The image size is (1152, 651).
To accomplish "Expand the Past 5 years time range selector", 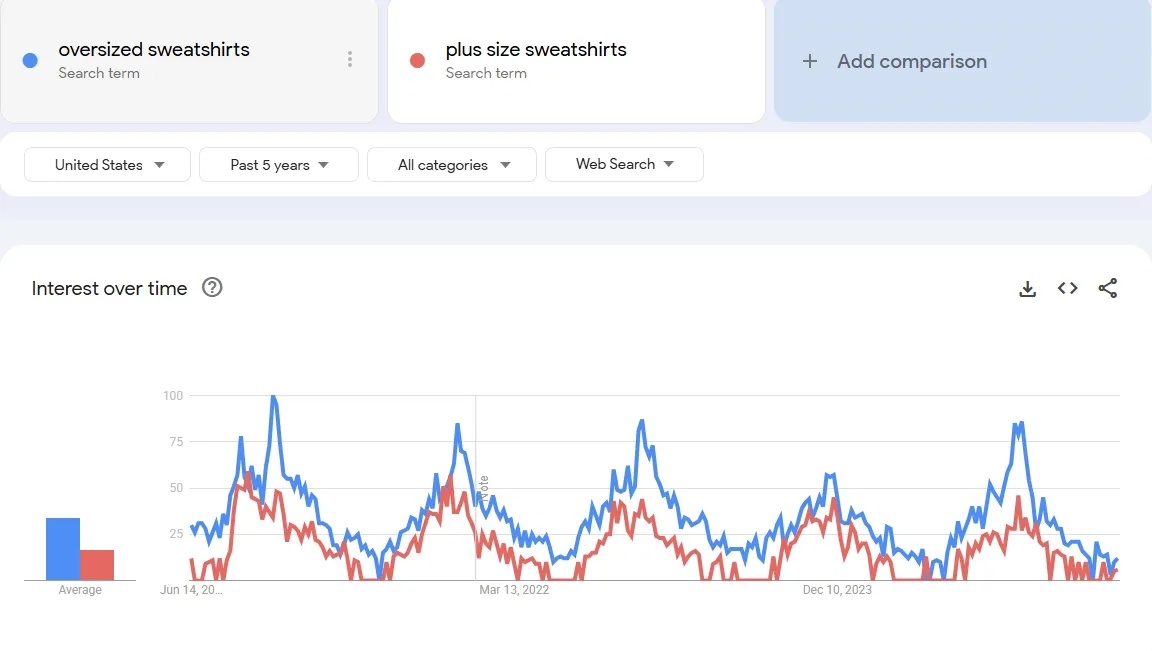I will click(278, 164).
